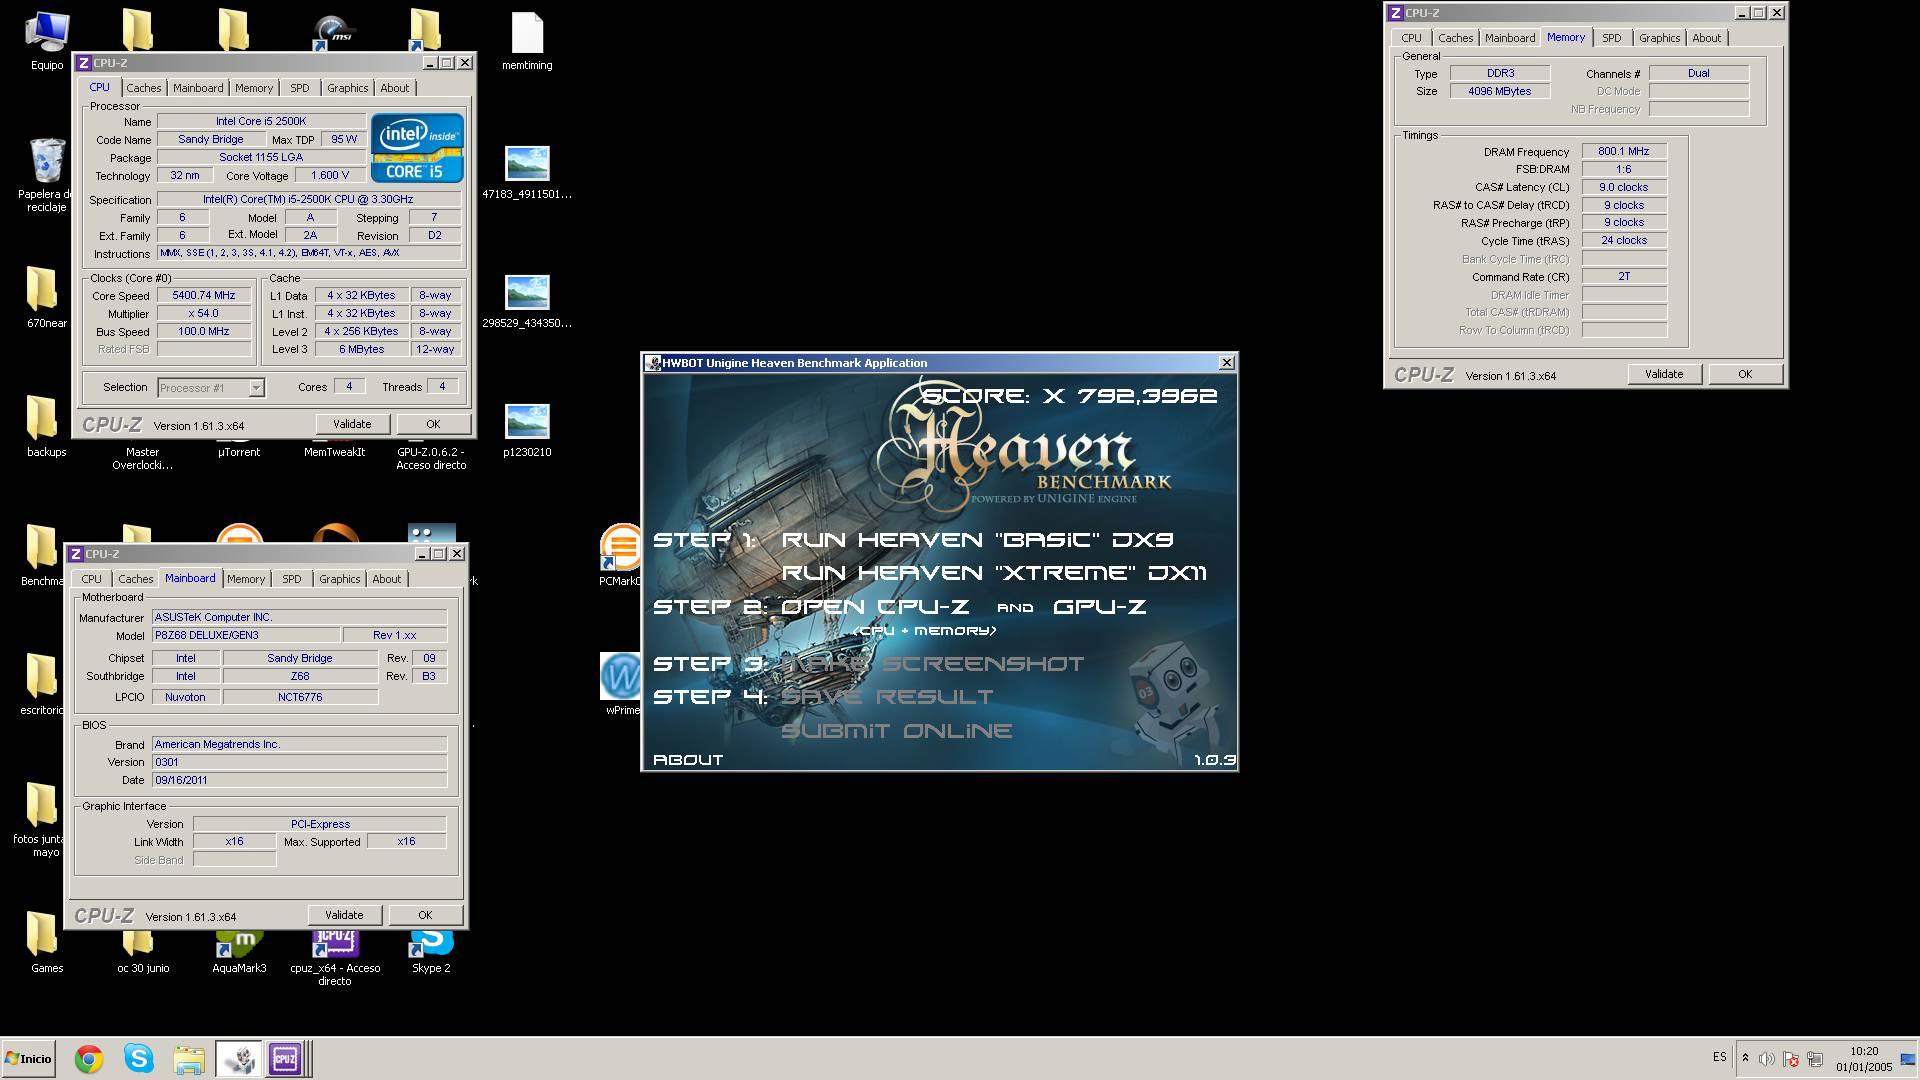
Task: Open Memory tab in top-left CPU-Z
Action: pyautogui.click(x=254, y=88)
